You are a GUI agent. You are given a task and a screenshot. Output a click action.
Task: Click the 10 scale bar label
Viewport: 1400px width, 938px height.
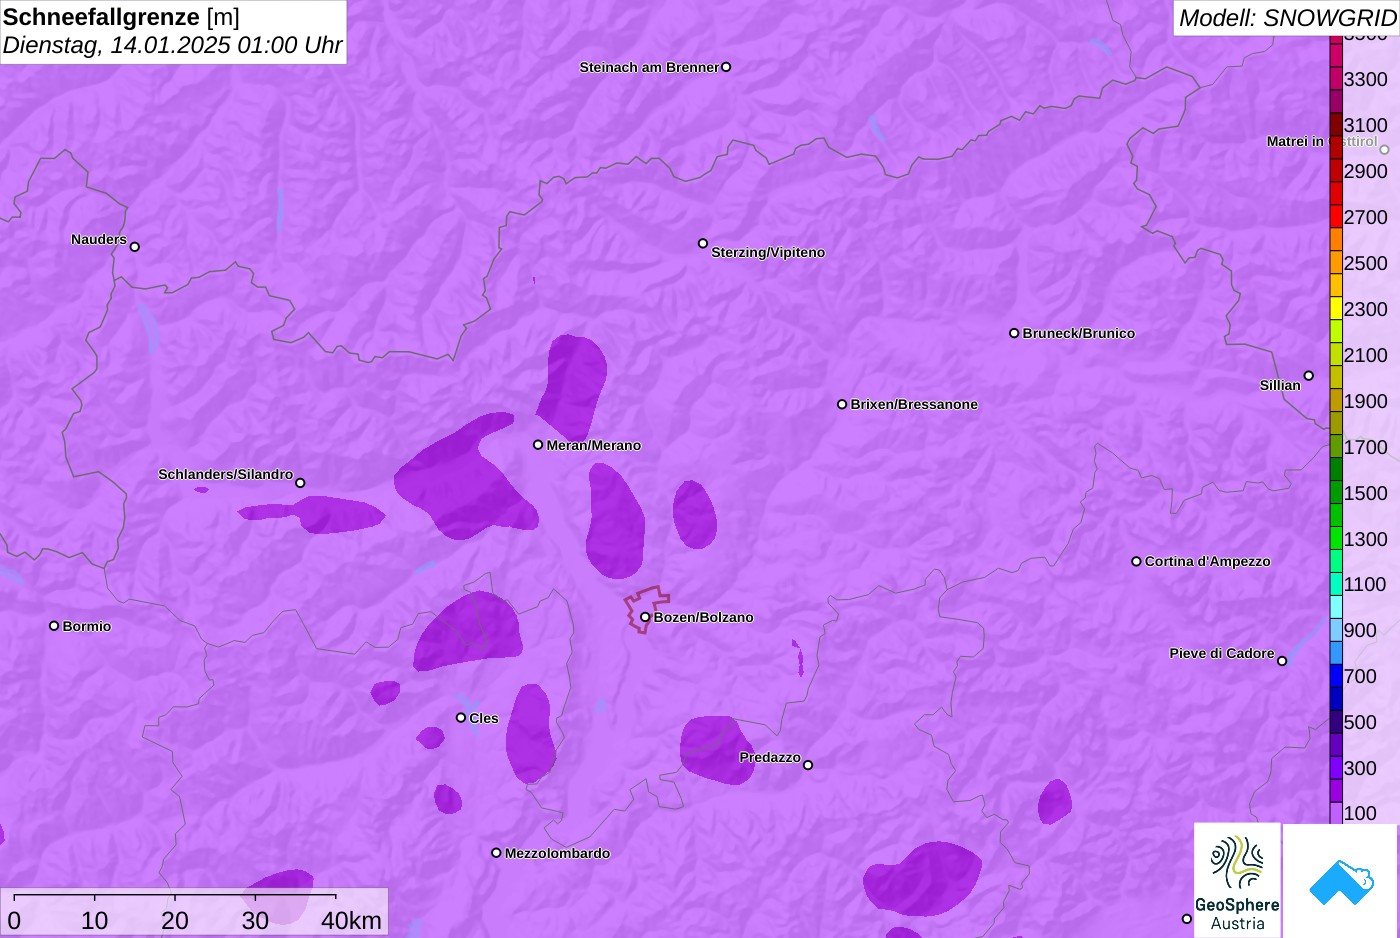(94, 921)
